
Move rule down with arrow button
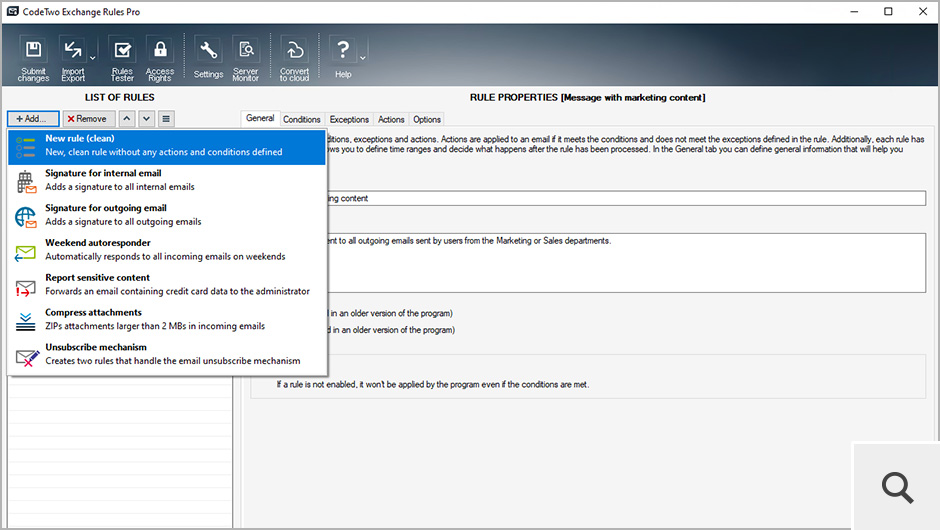pyautogui.click(x=146, y=119)
